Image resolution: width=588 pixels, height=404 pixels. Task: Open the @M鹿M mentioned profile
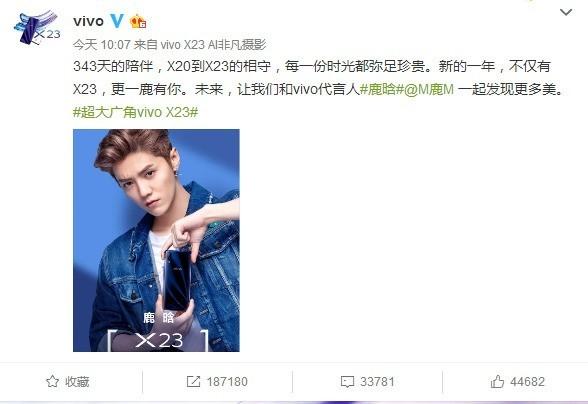(428, 89)
